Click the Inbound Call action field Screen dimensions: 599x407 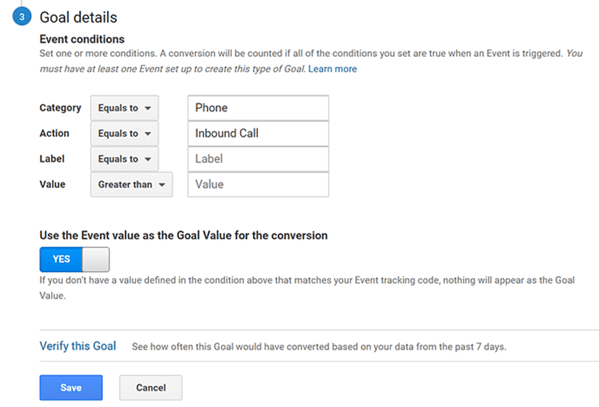pyautogui.click(x=258, y=133)
